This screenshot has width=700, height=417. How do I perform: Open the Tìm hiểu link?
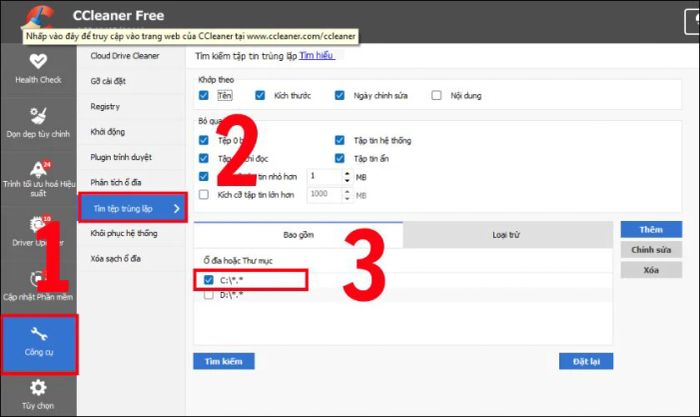click(x=316, y=55)
